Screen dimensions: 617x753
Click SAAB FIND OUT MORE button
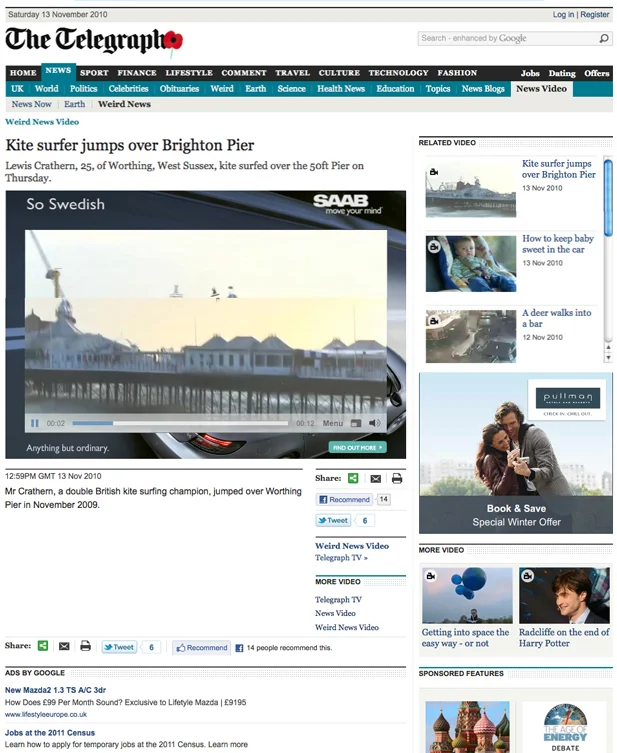coord(357,447)
